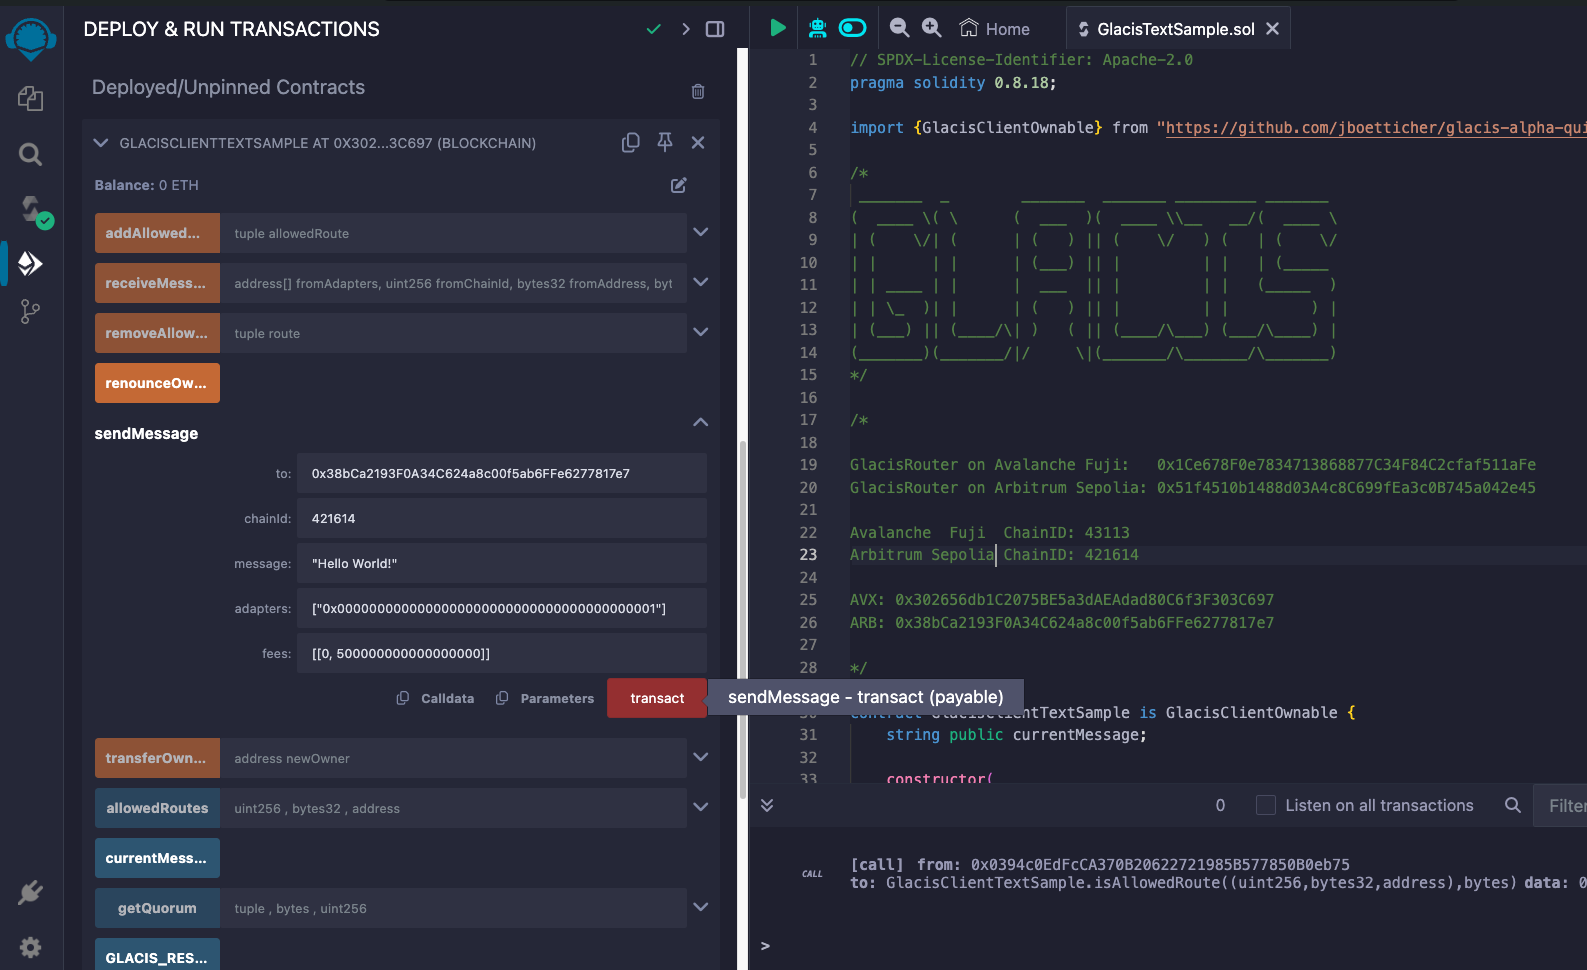
Task: Expand the transferOwn function parameters
Action: point(701,757)
